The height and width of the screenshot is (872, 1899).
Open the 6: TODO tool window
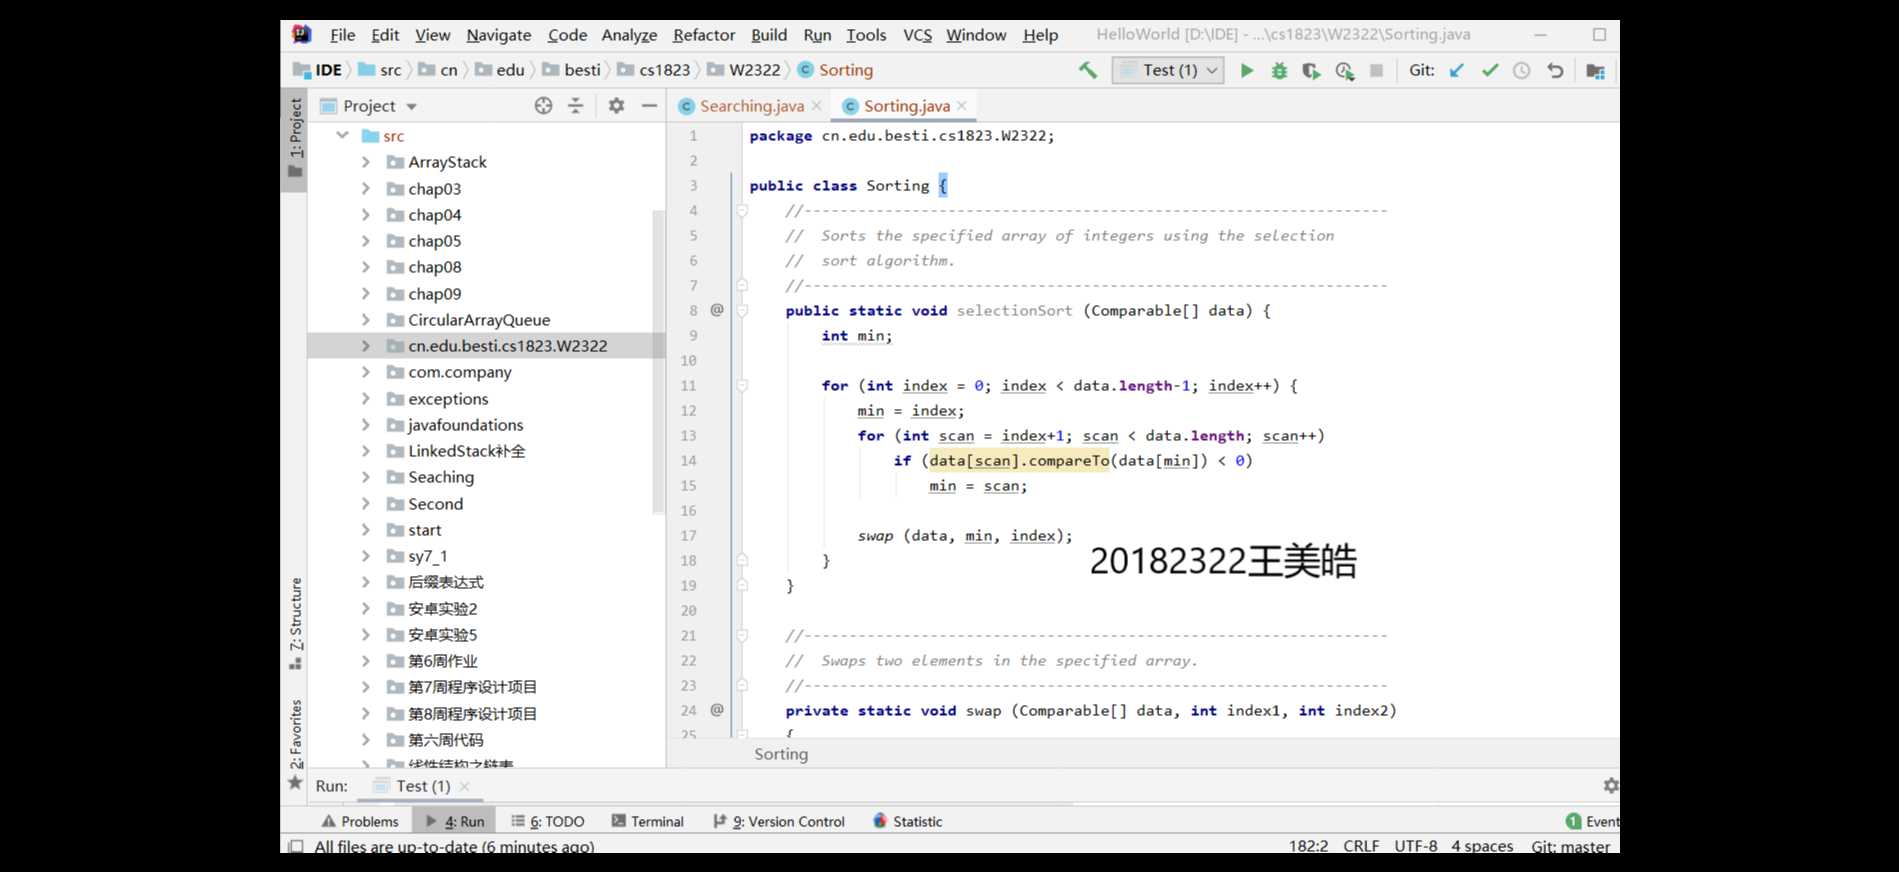tap(547, 822)
